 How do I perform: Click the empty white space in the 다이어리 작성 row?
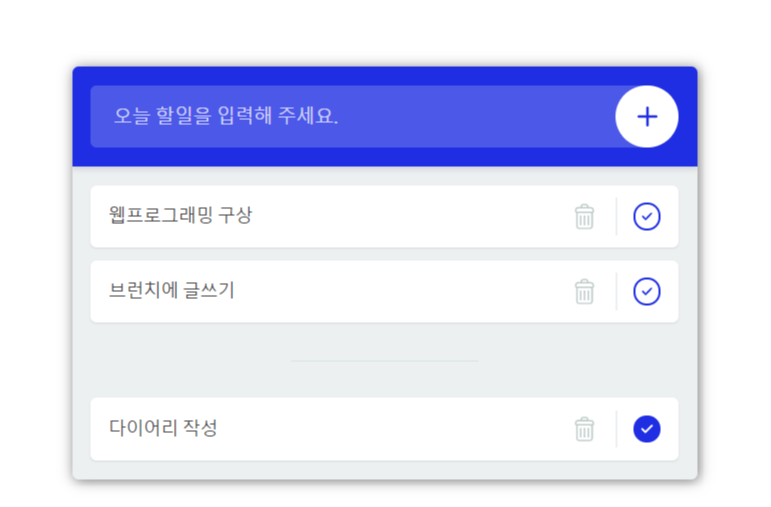pos(393,429)
